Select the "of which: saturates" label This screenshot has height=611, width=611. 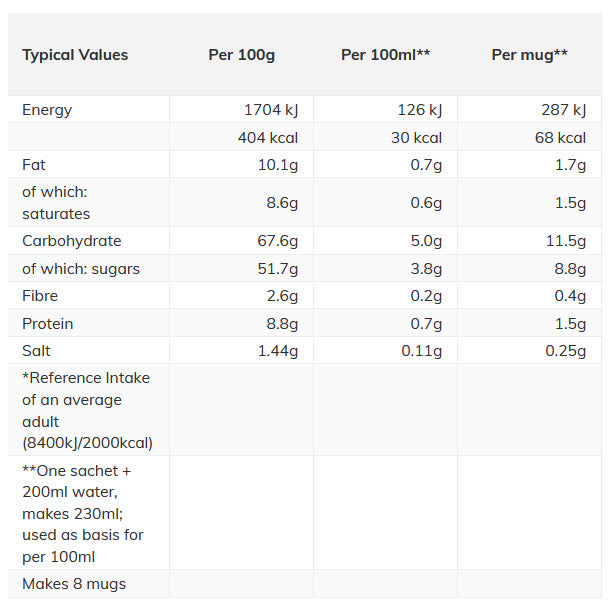[56, 203]
